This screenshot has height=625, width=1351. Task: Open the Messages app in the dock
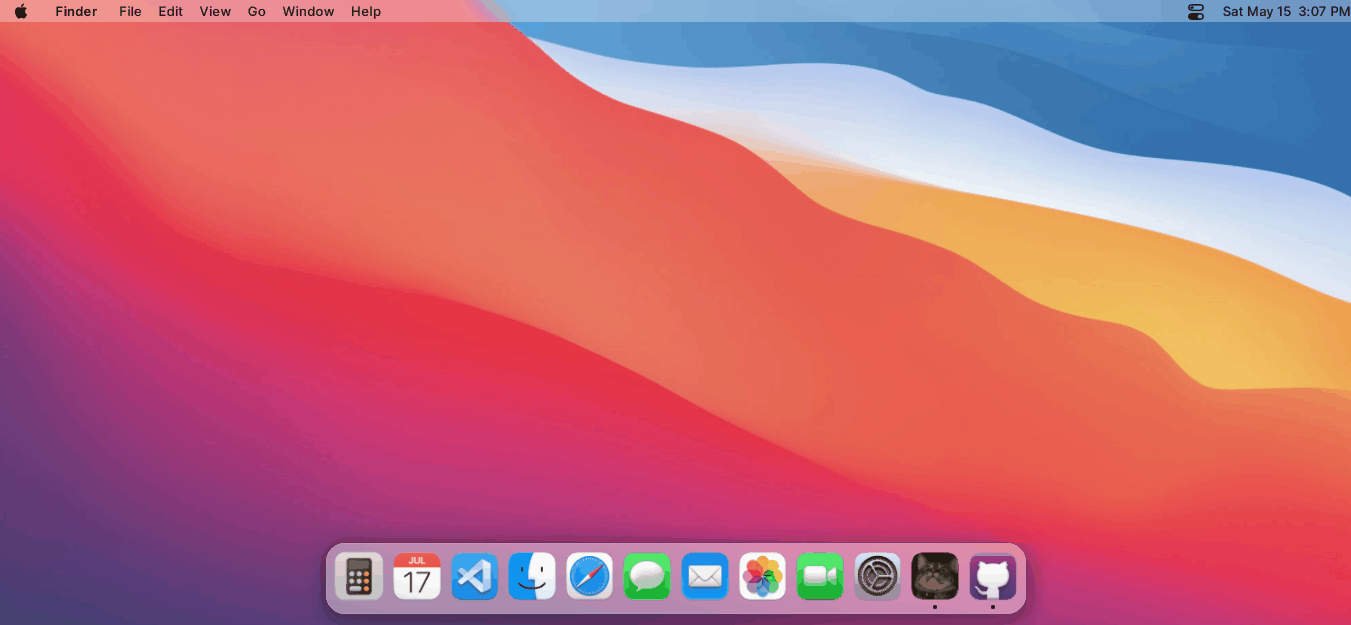tap(647, 577)
